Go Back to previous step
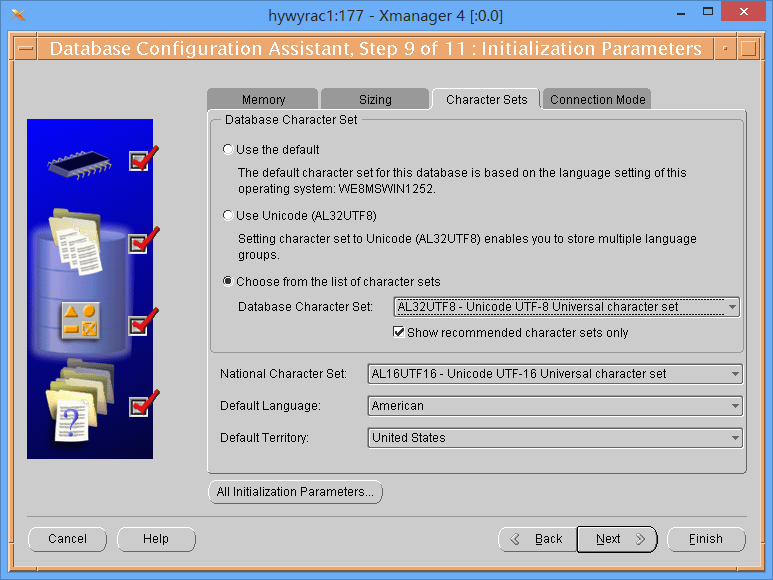This screenshot has width=773, height=580. 537,539
